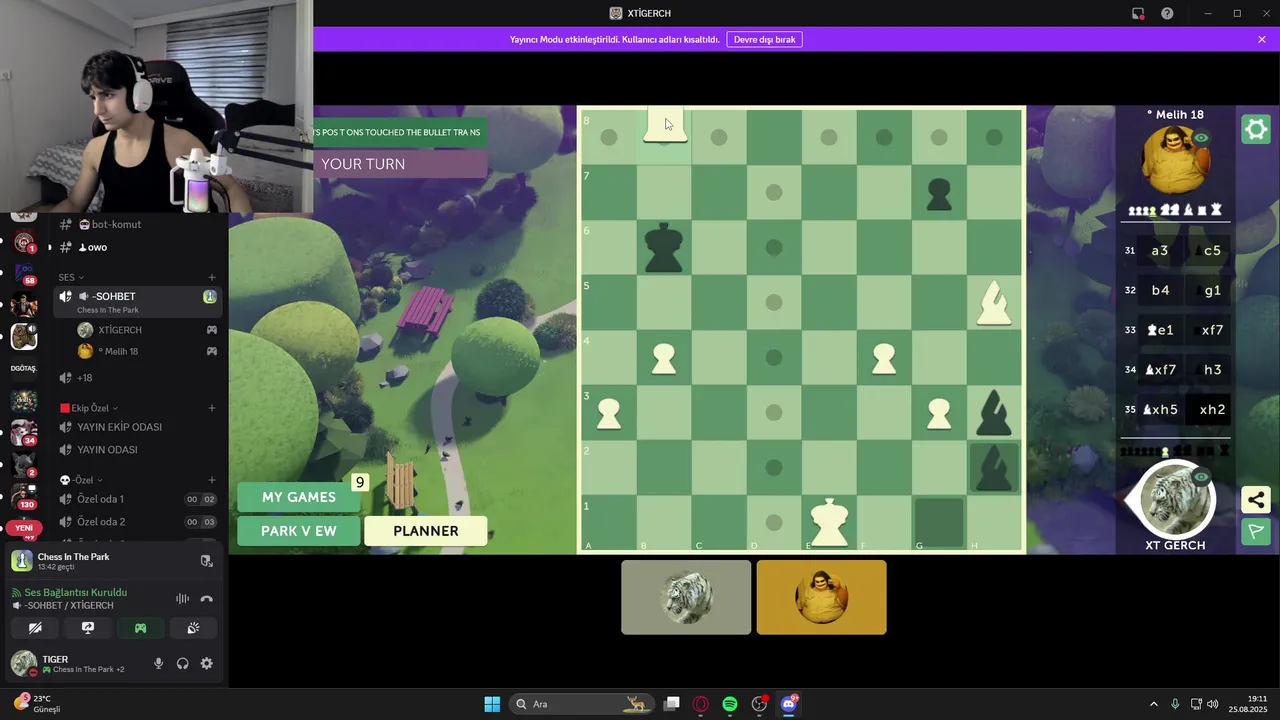Open the chess game settings gear
Screen dimensions: 1280x720
1256,129
